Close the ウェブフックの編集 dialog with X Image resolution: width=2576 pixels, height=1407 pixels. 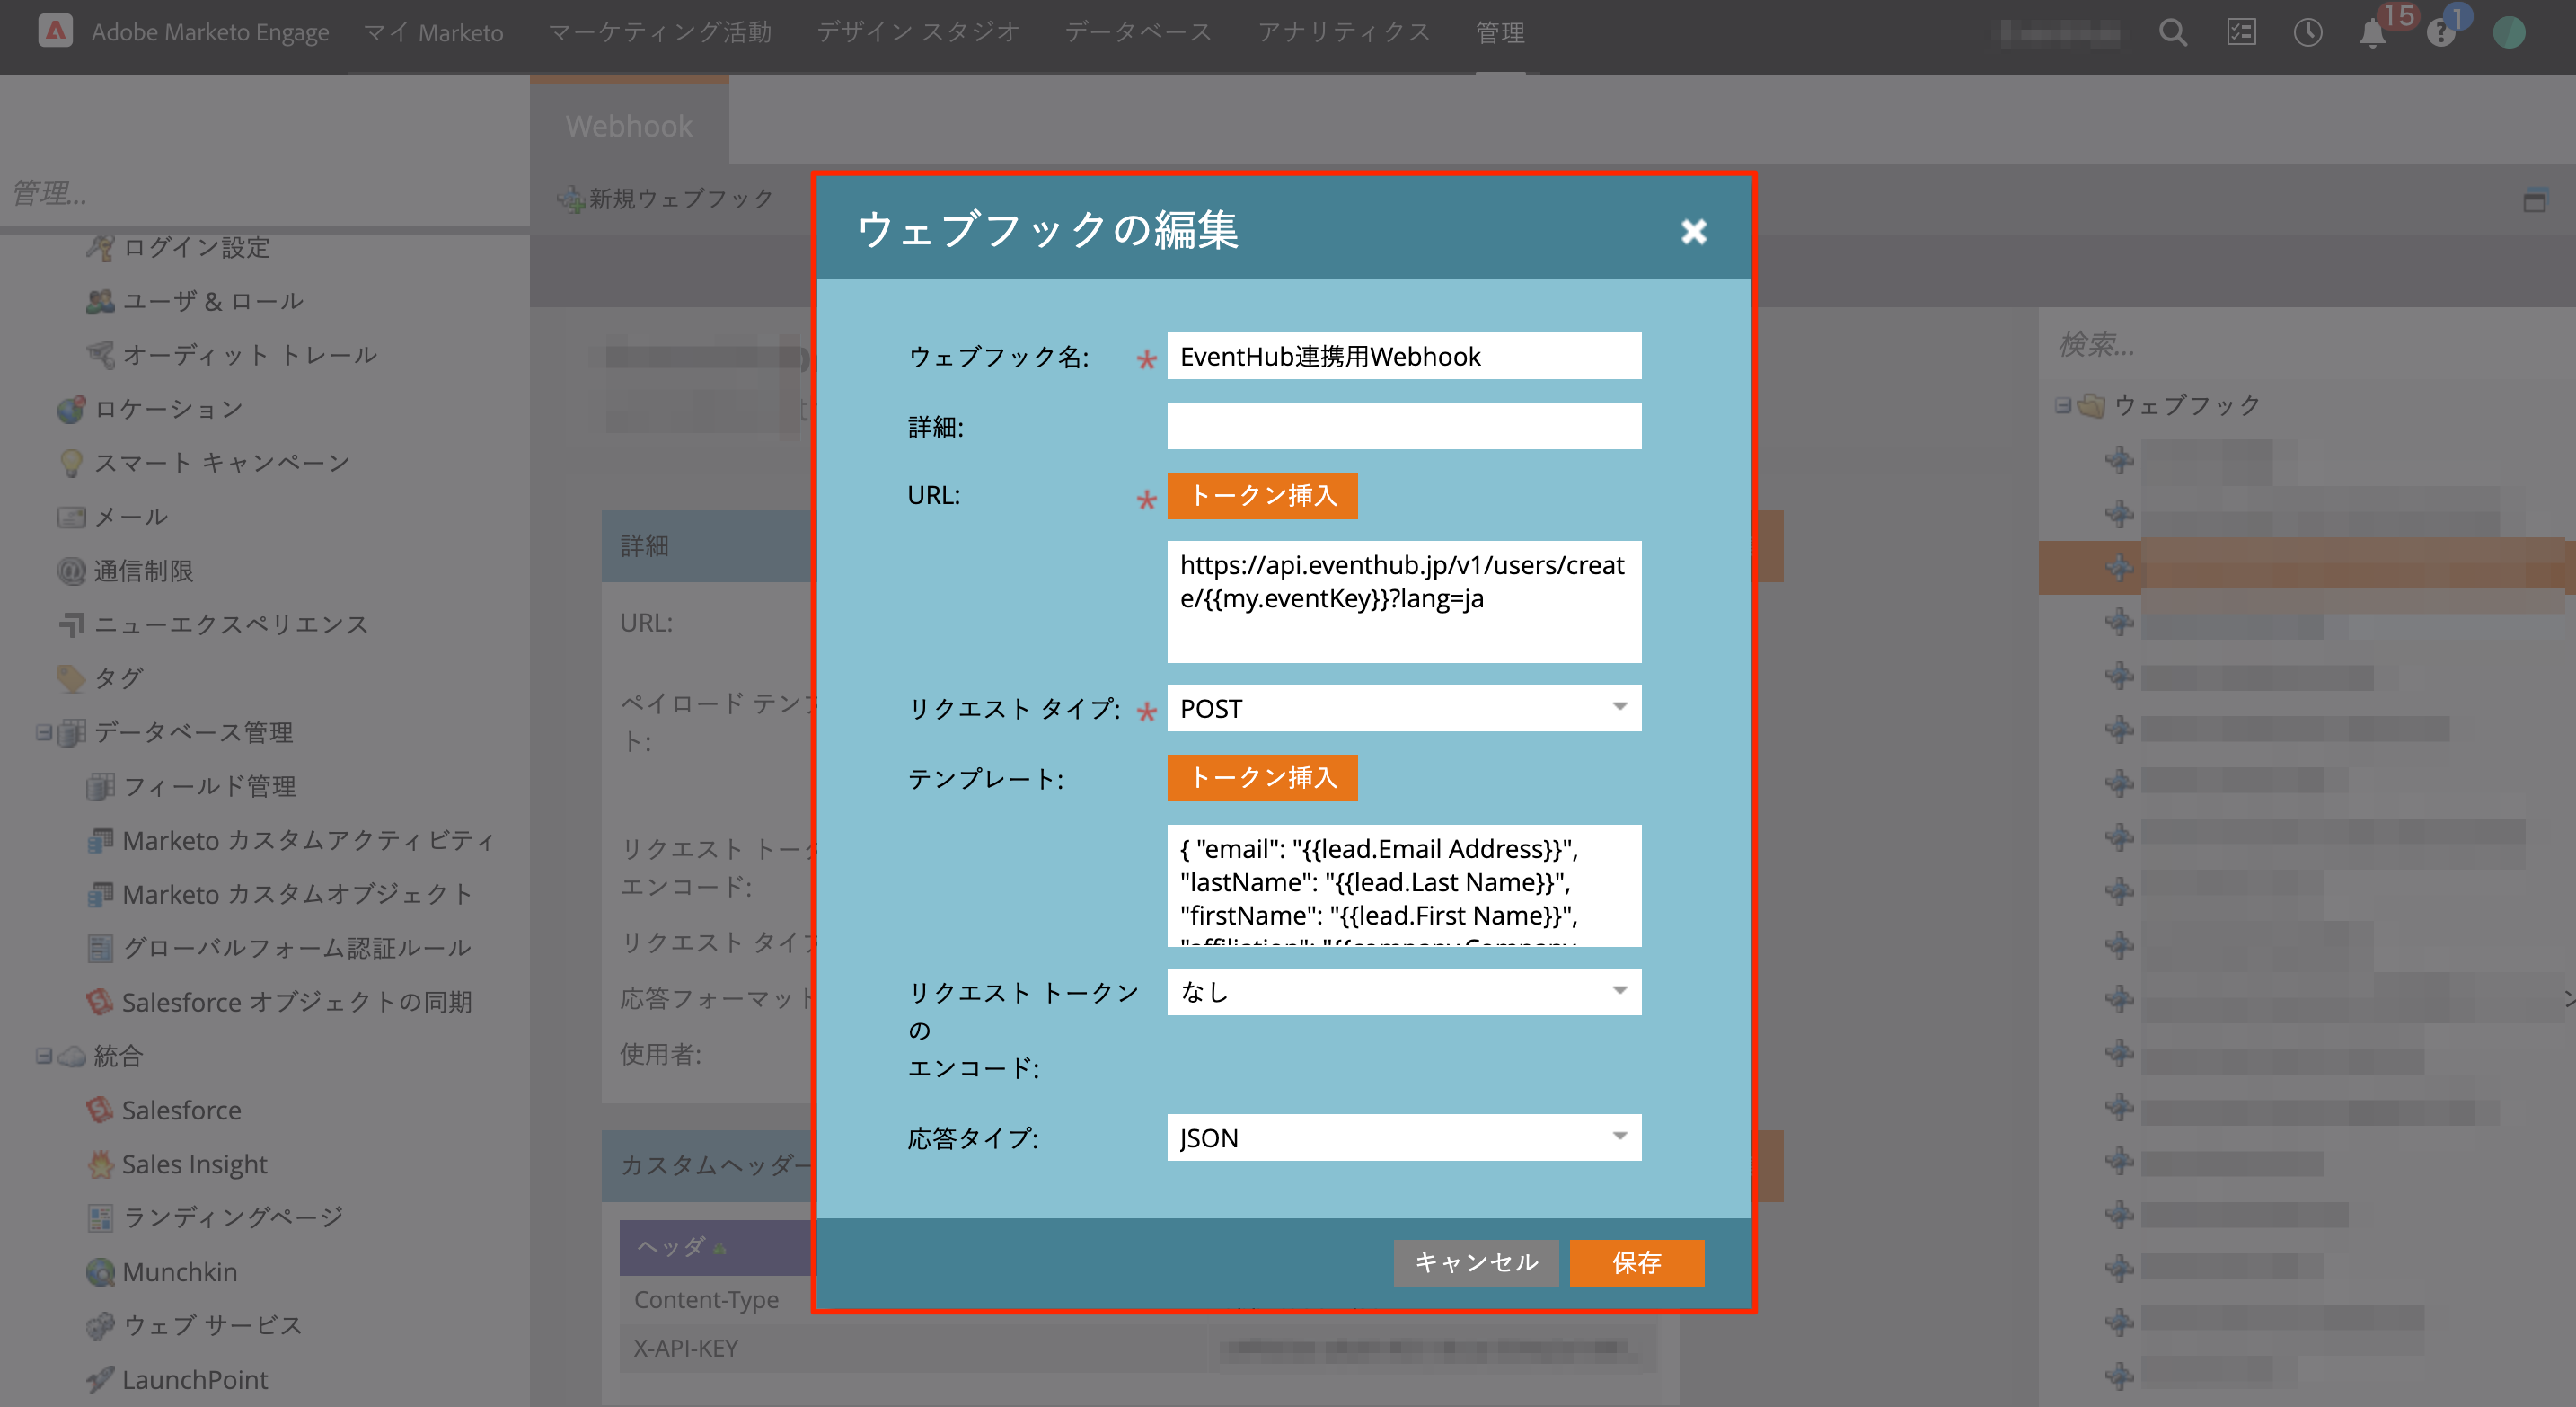coord(1693,231)
